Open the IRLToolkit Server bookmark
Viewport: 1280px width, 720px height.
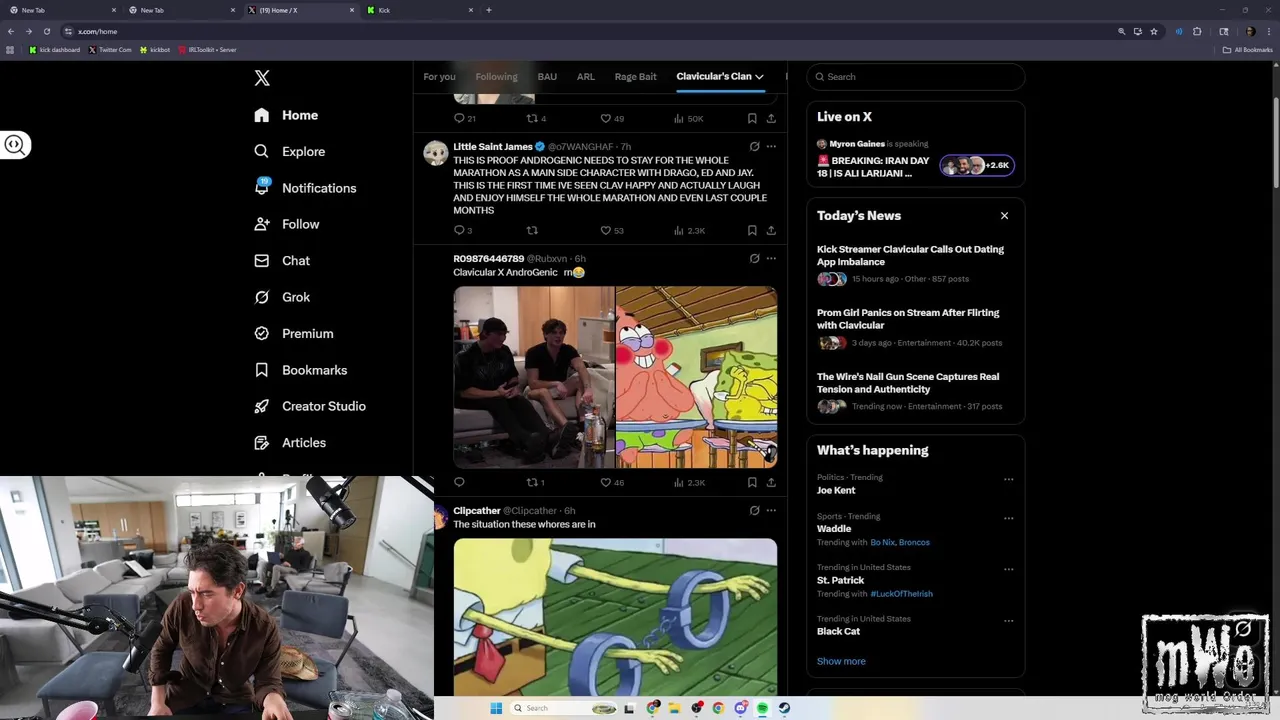208,49
